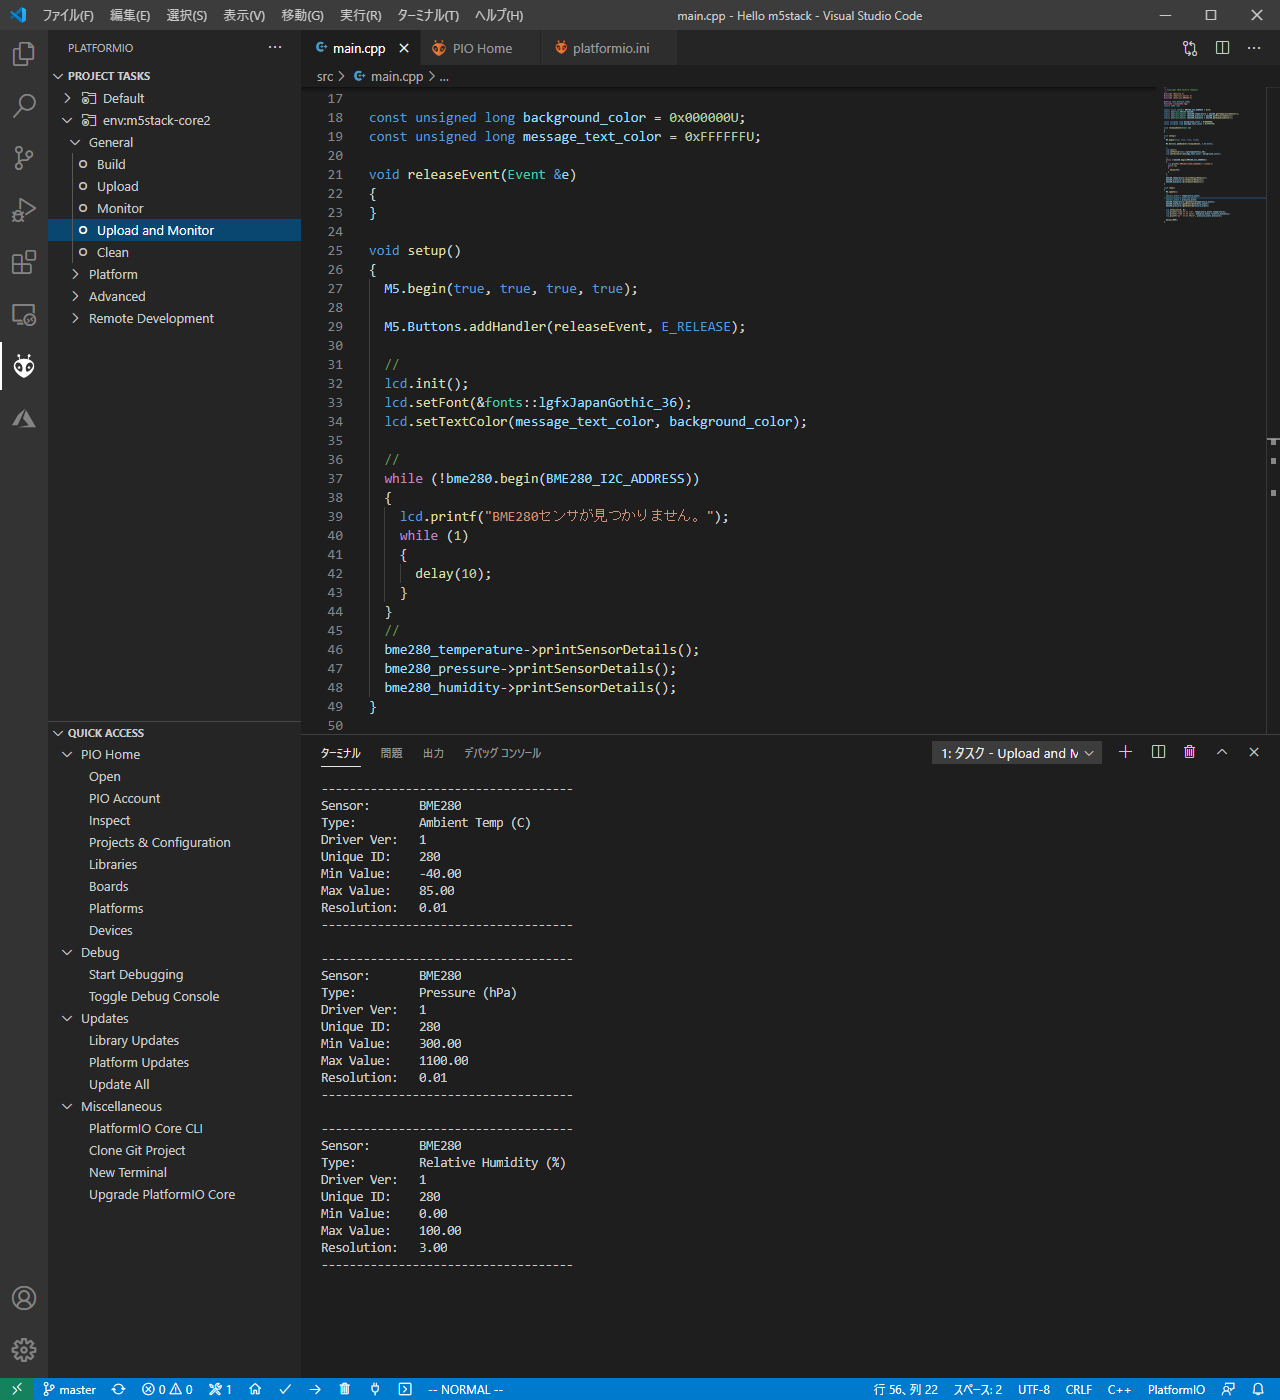1280x1400 pixels.
Task: Click the PlatformIO Clean trash icon in status bar
Action: coord(345,1389)
